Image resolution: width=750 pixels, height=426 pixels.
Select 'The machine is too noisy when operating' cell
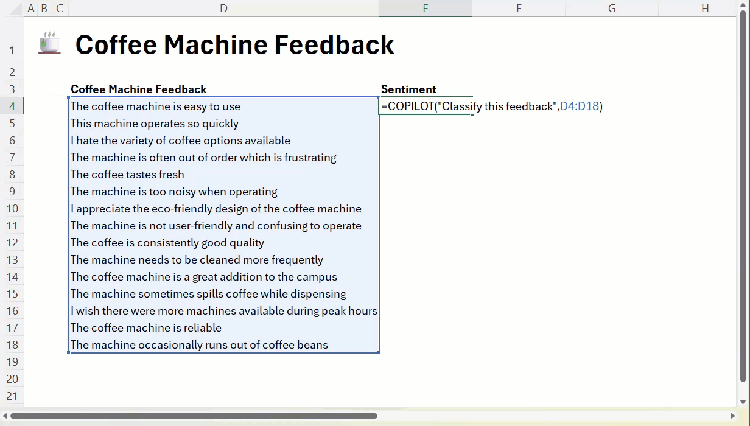[174, 191]
